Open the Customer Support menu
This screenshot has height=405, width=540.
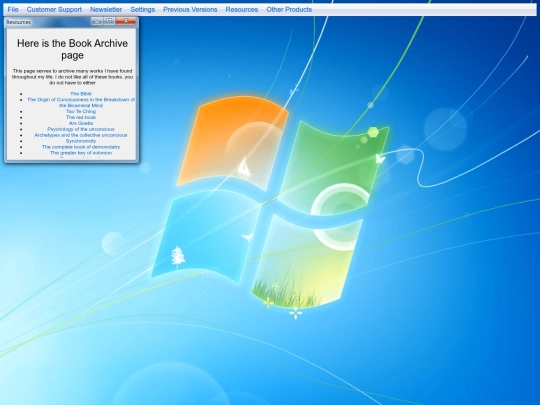(54, 10)
